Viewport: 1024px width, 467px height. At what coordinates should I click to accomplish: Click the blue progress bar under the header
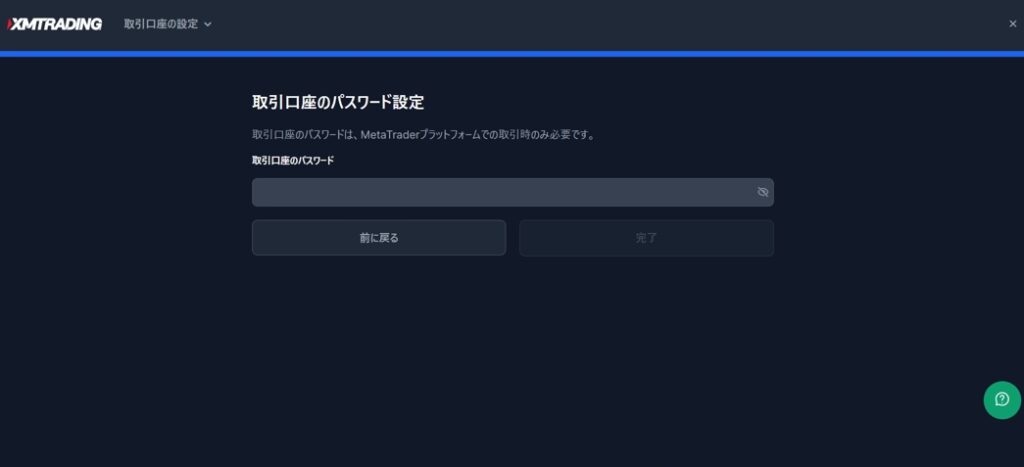(x=512, y=54)
